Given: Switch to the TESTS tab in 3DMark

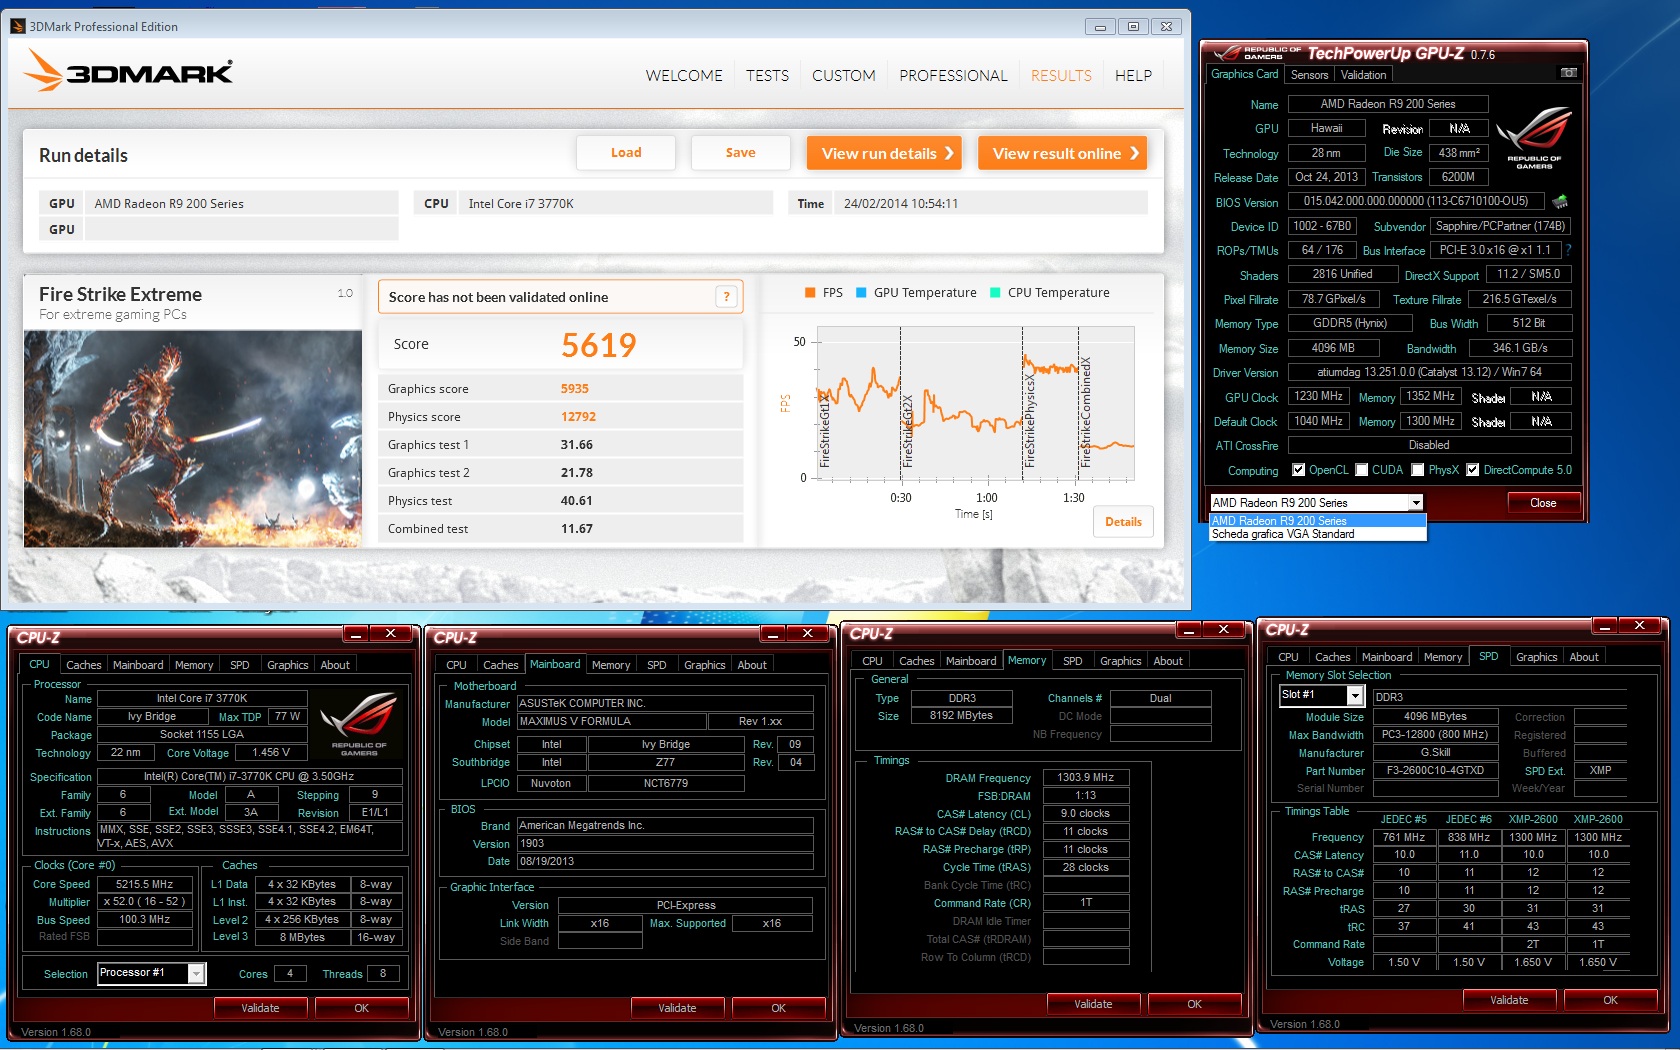Looking at the screenshot, I should (767, 76).
